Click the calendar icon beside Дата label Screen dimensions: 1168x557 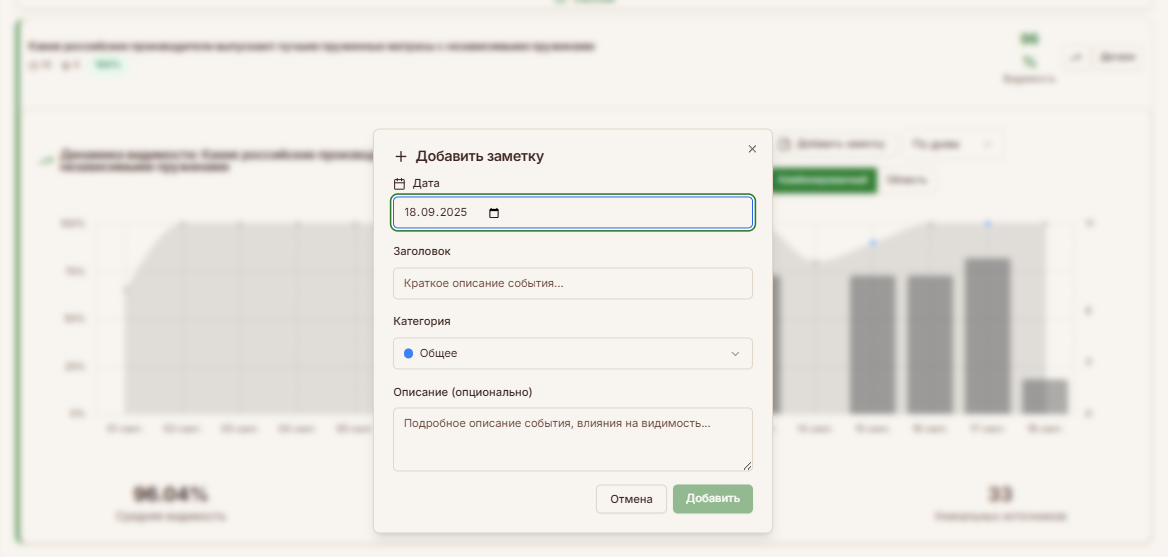(400, 184)
